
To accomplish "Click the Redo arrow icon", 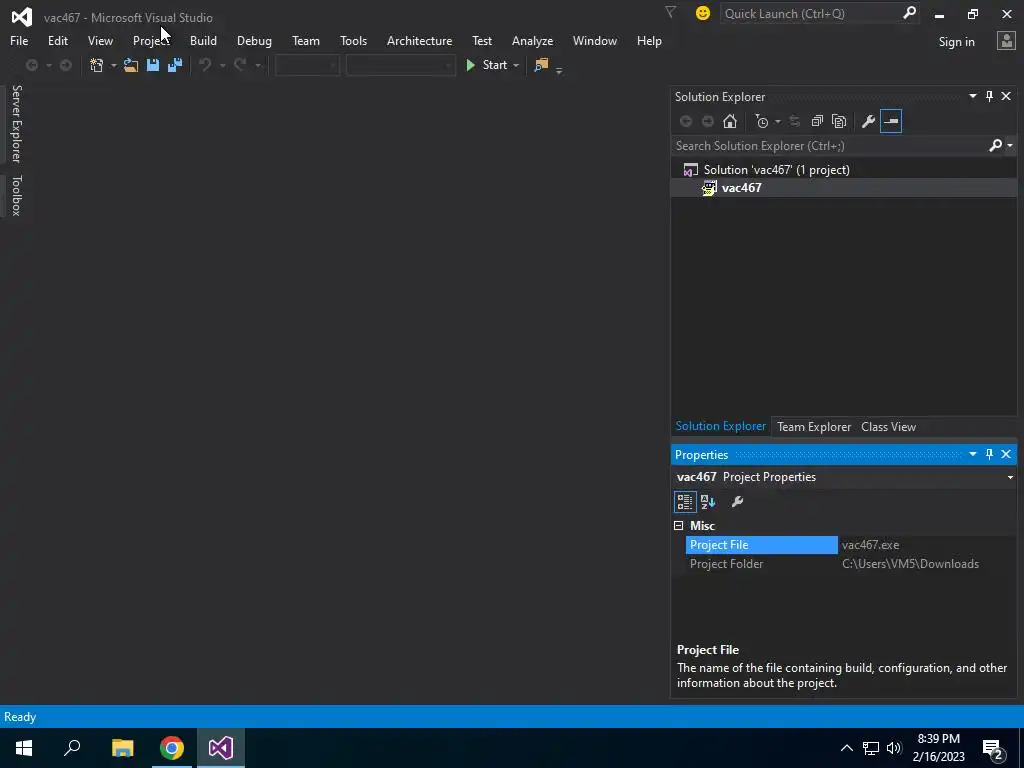I will (x=240, y=65).
